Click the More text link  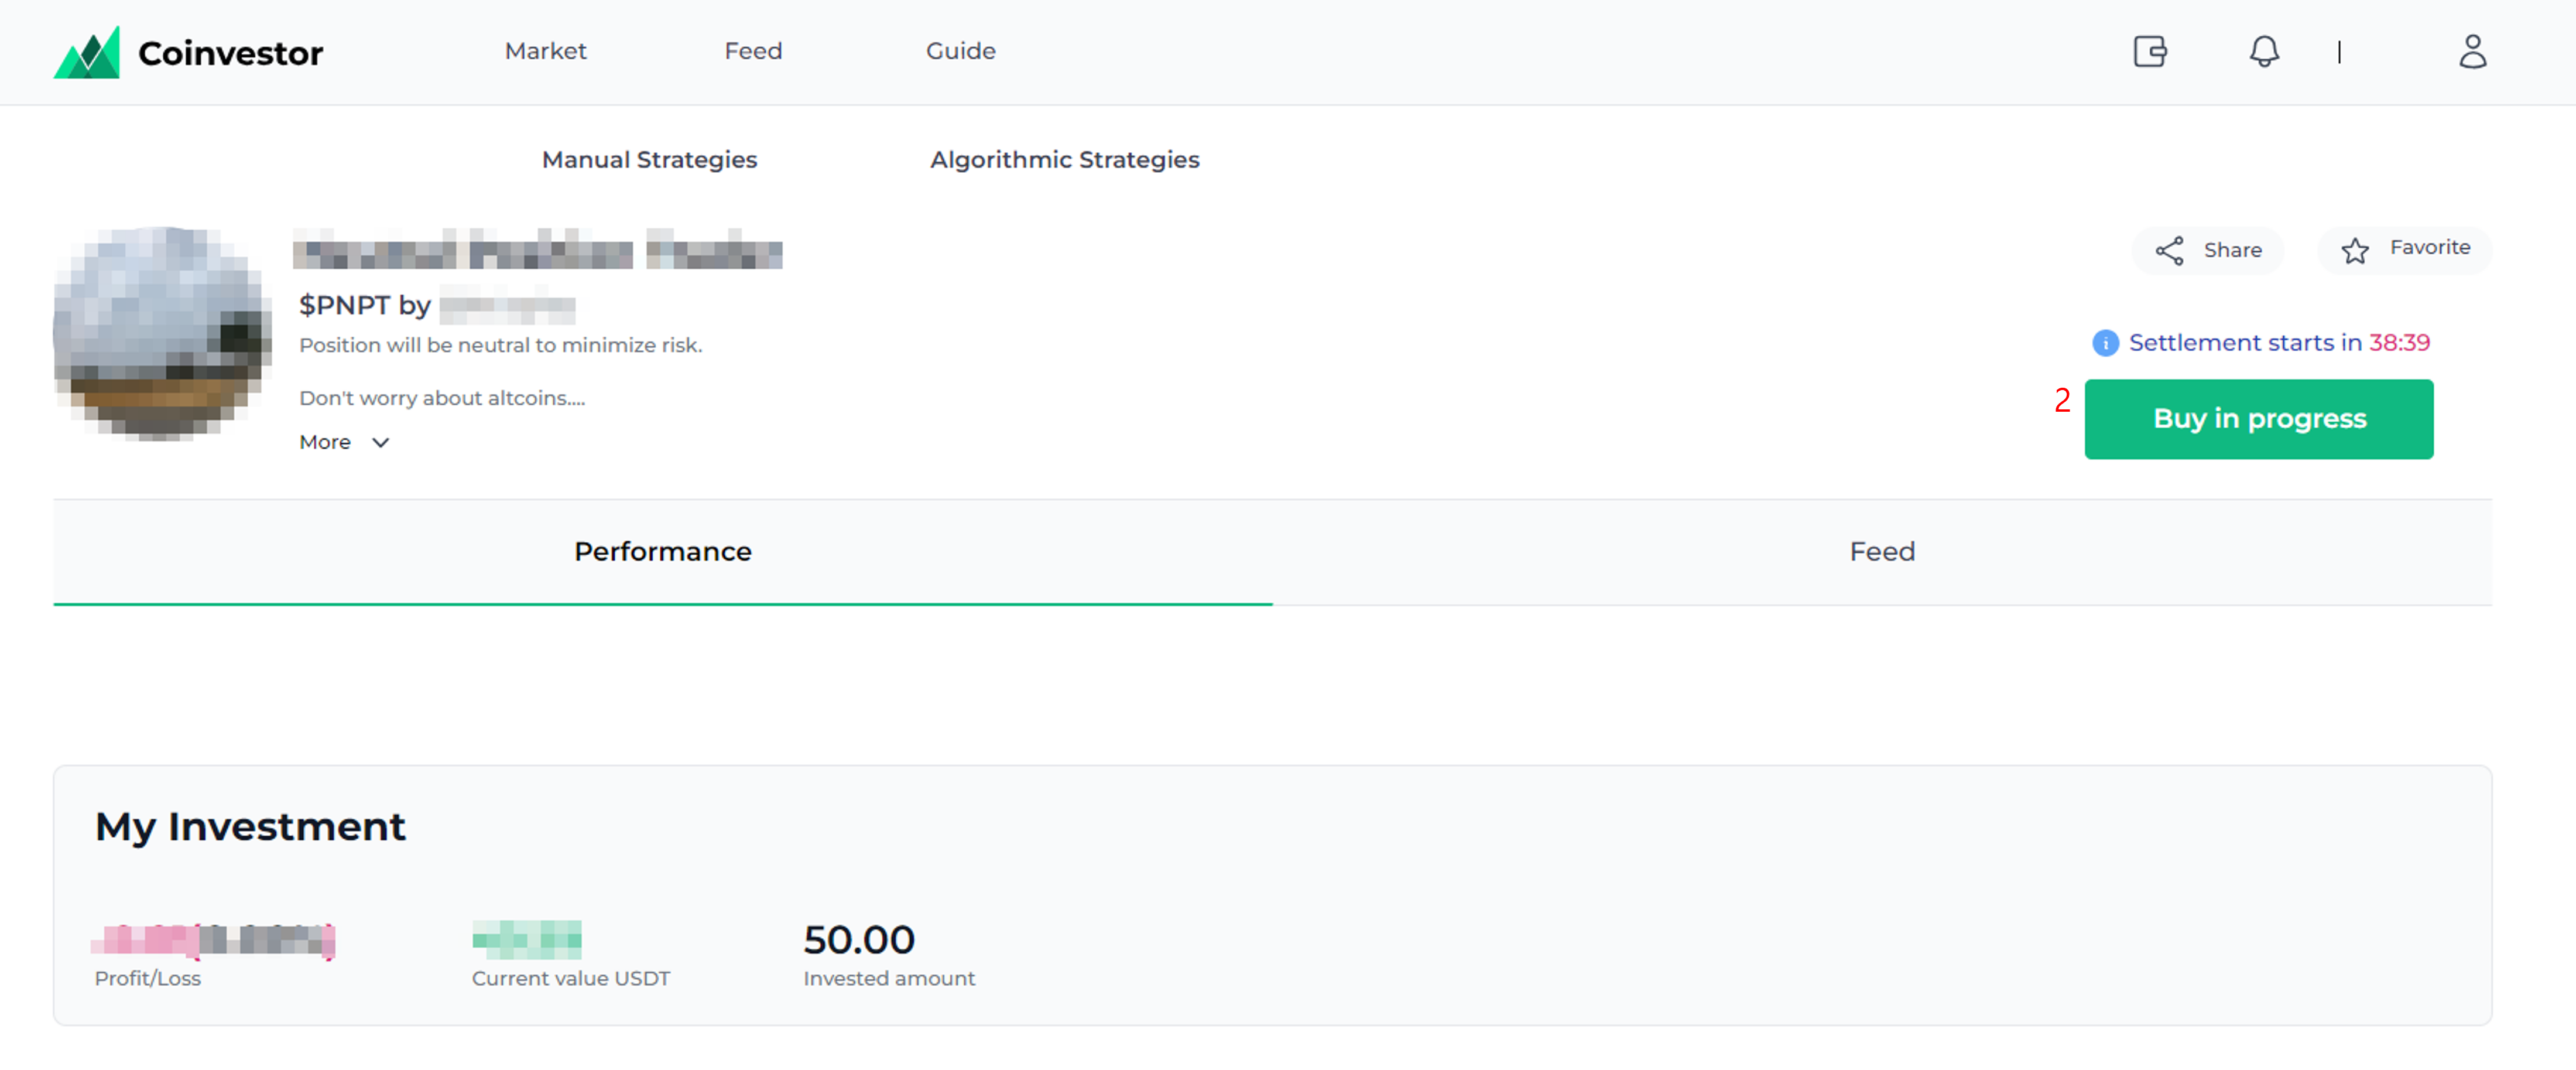coord(325,442)
